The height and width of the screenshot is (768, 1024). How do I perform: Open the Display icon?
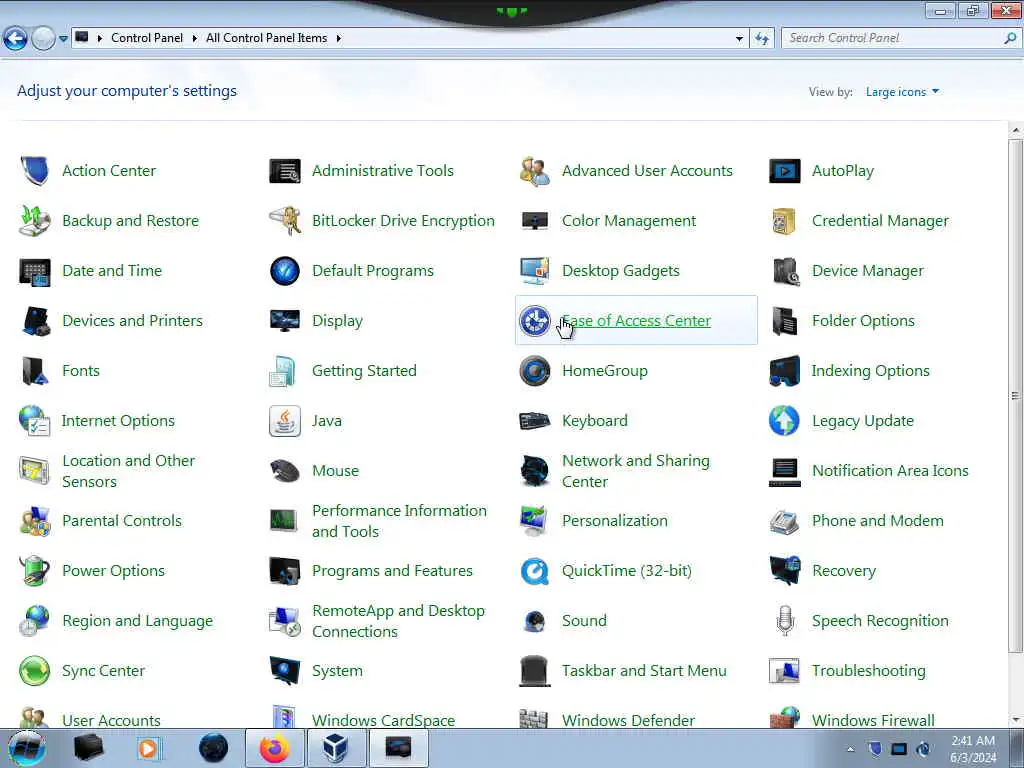(x=285, y=321)
